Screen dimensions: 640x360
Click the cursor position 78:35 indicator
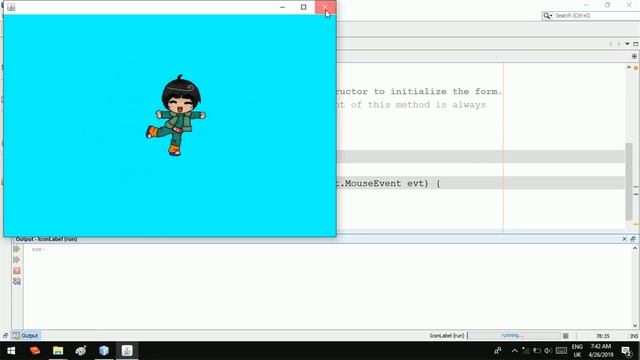click(x=602, y=336)
